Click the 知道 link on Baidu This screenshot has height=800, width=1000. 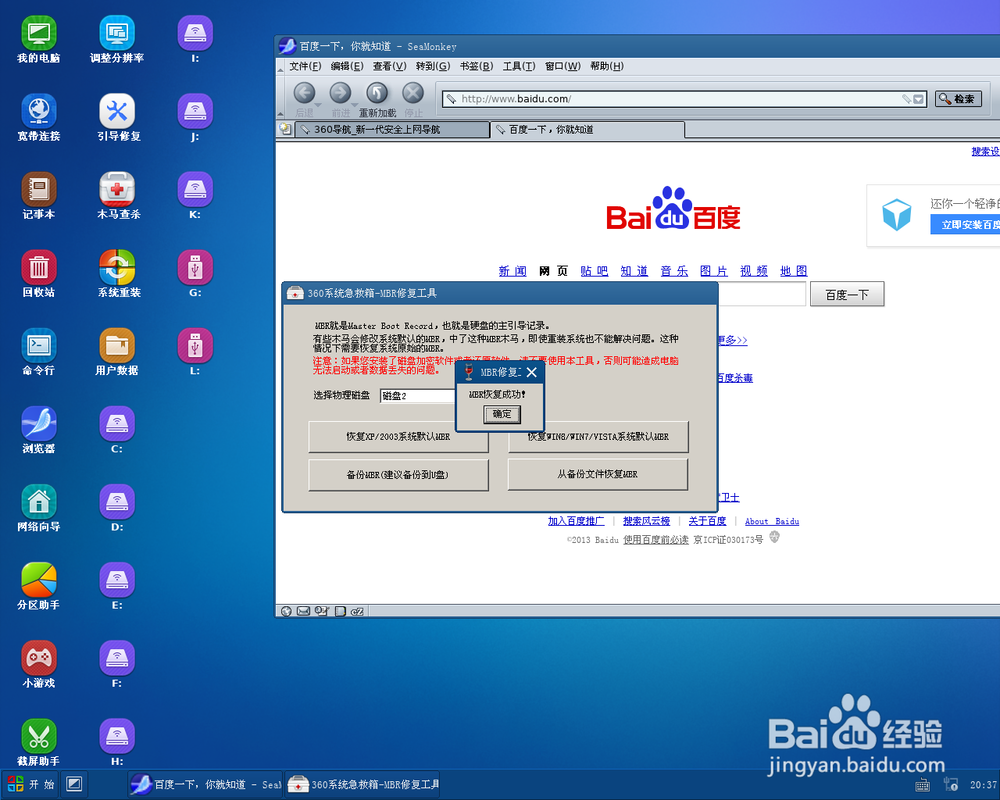(x=634, y=271)
